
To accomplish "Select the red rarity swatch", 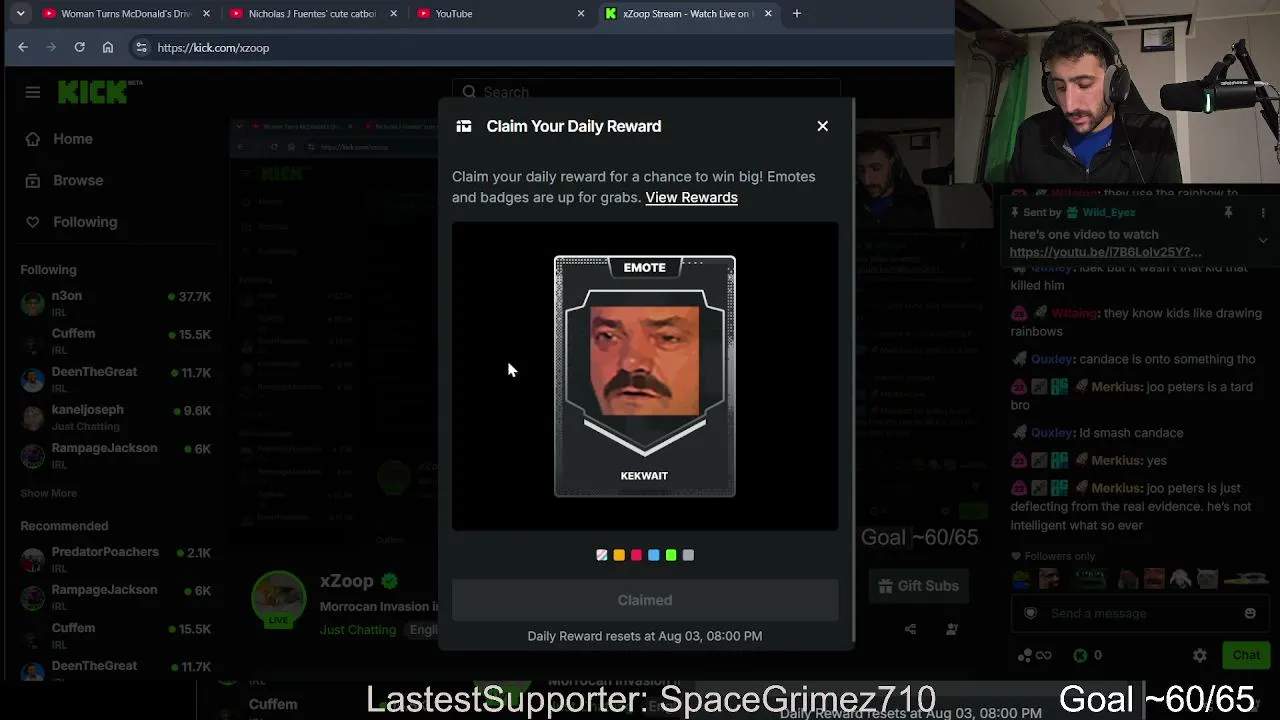I will point(636,555).
